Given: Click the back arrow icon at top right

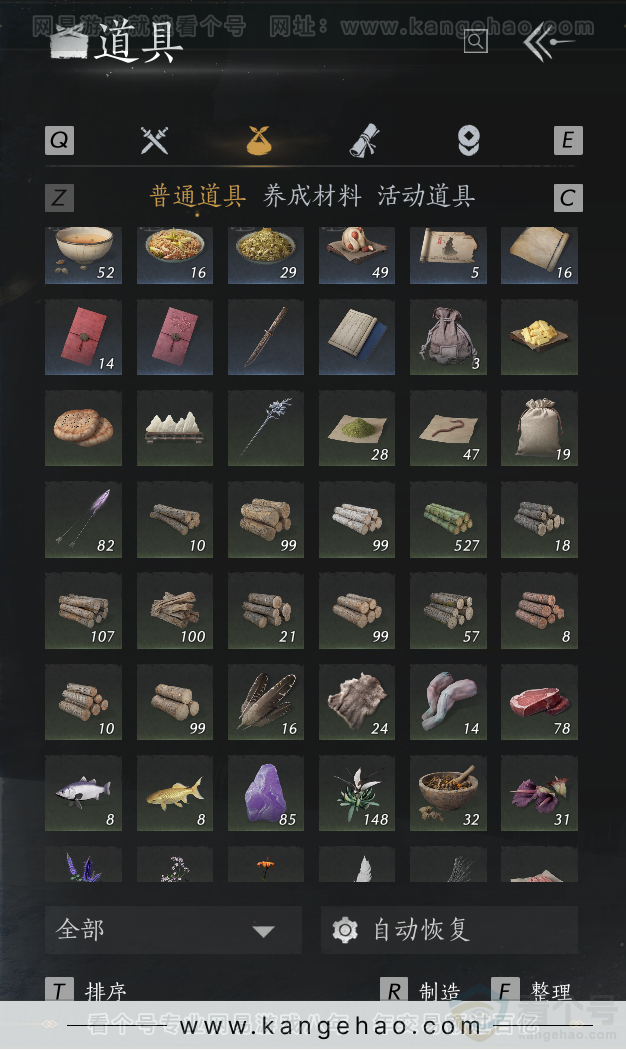Looking at the screenshot, I should (x=548, y=42).
